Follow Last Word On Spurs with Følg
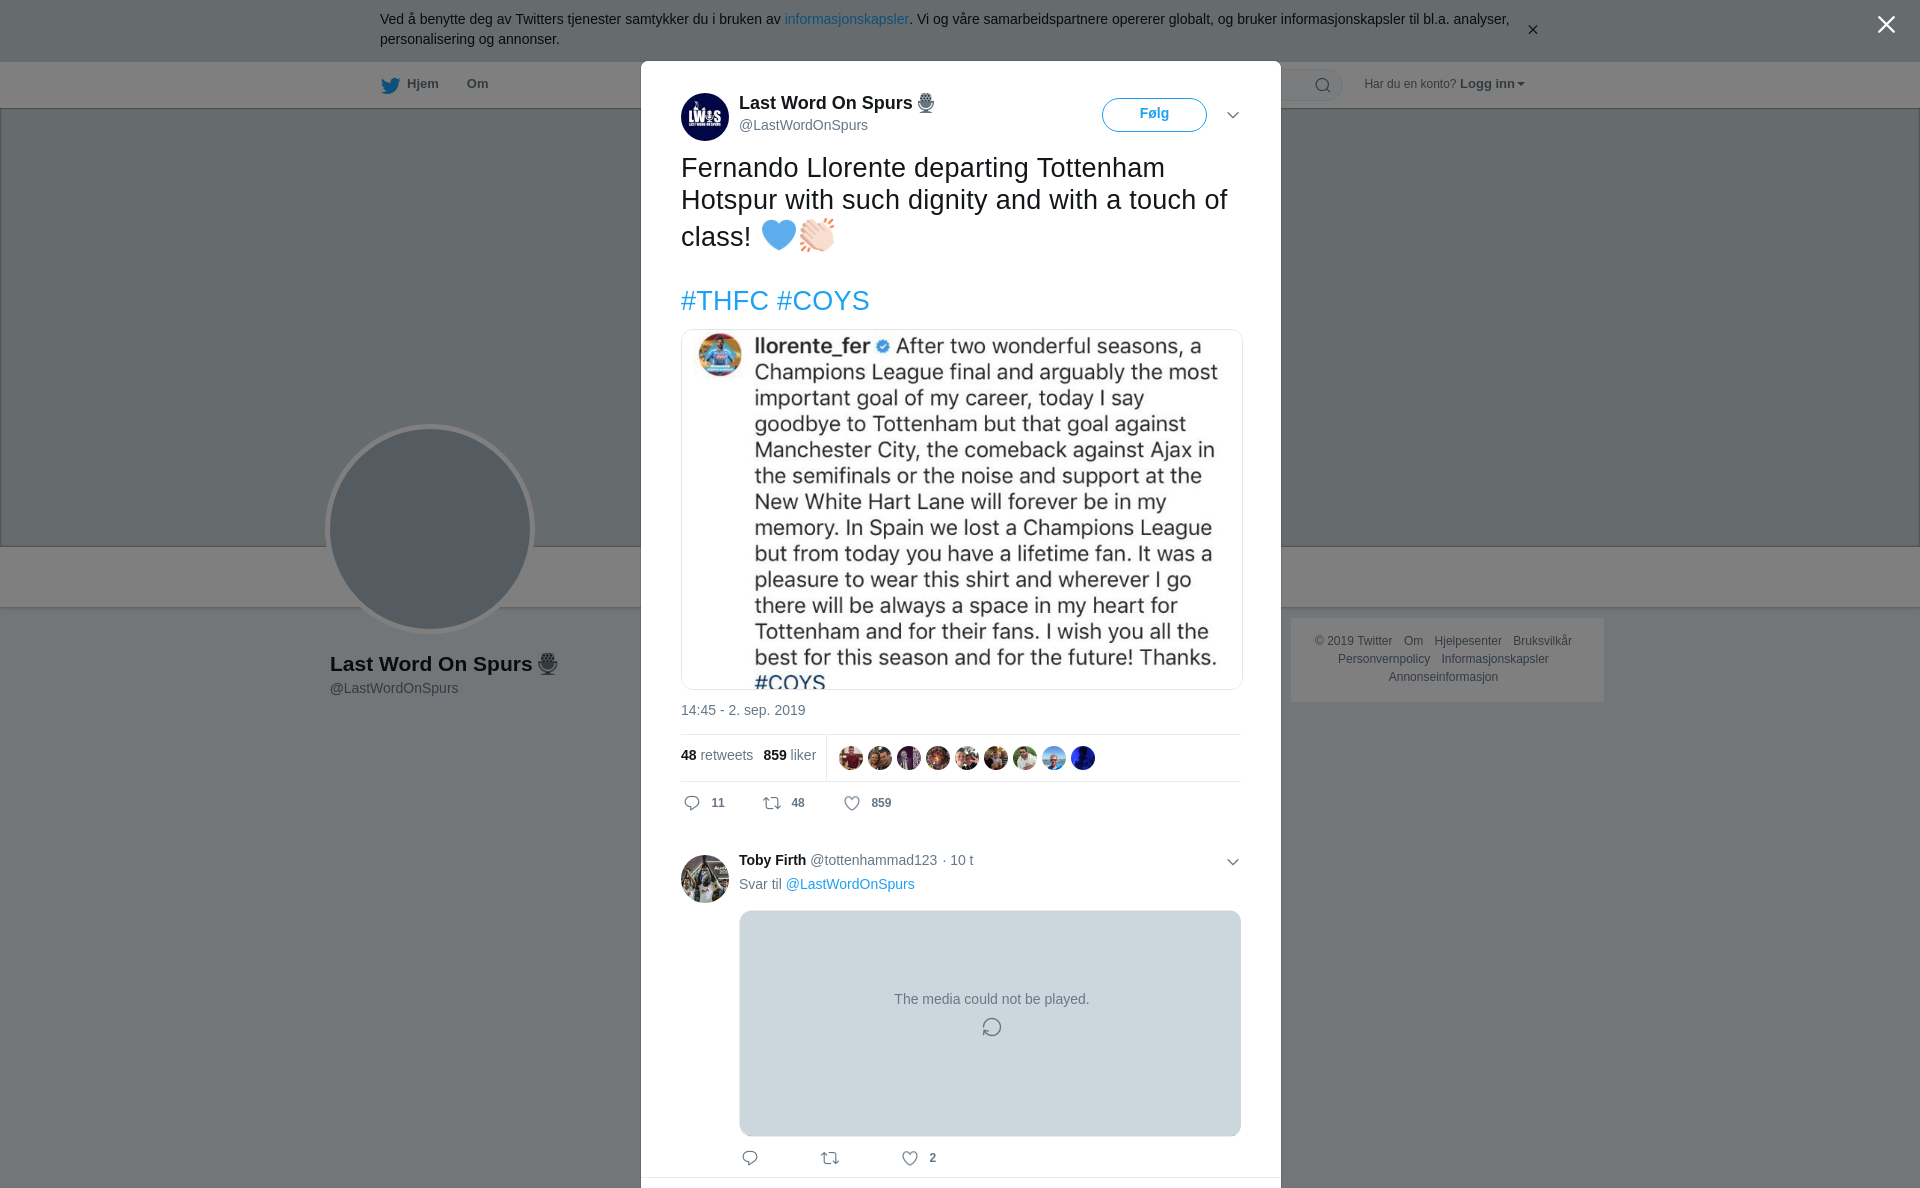 point(1154,115)
